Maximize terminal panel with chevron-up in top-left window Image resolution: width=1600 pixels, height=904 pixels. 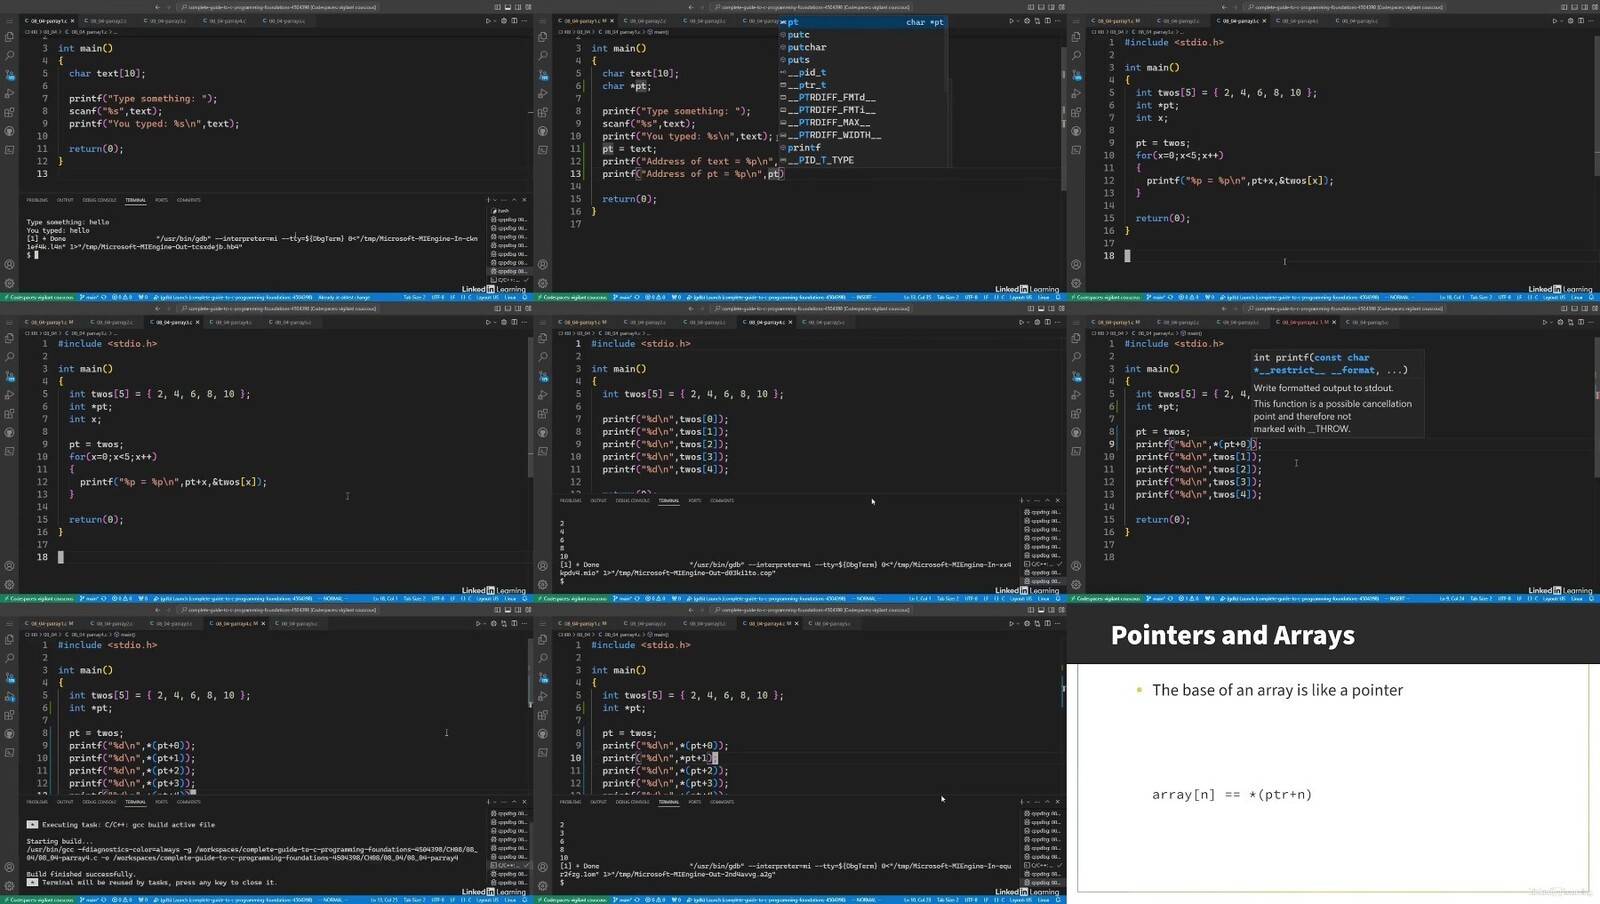(x=514, y=200)
